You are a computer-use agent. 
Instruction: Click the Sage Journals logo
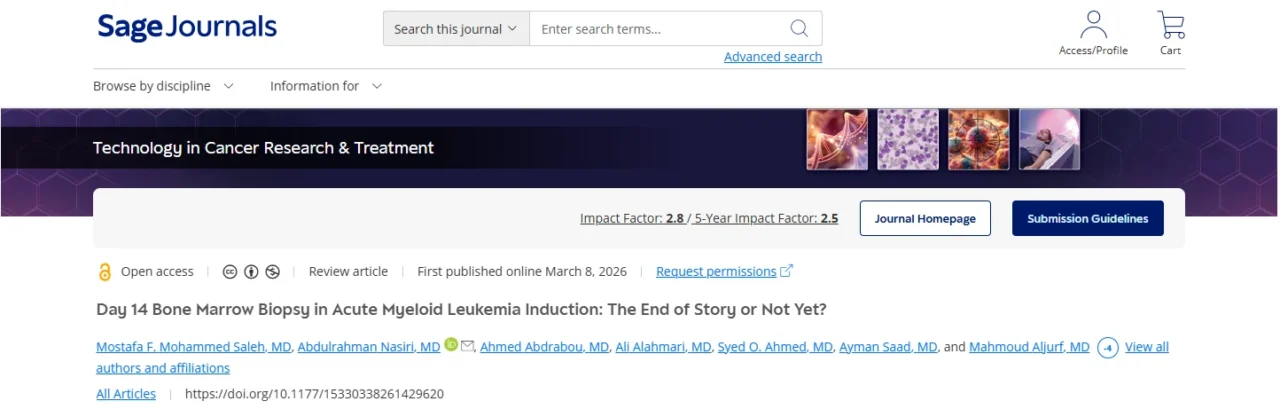(x=187, y=28)
